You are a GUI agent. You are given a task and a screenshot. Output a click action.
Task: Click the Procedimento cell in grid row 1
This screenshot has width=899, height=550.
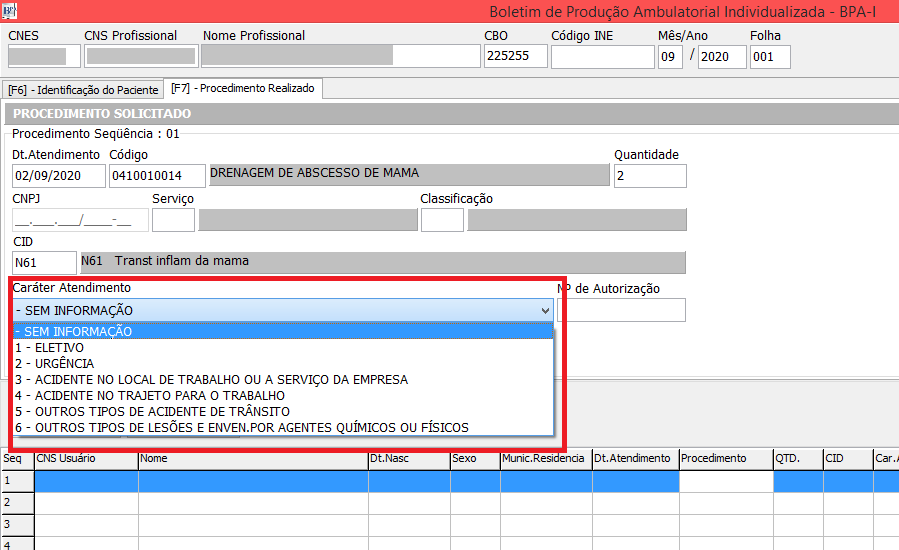tap(725, 481)
